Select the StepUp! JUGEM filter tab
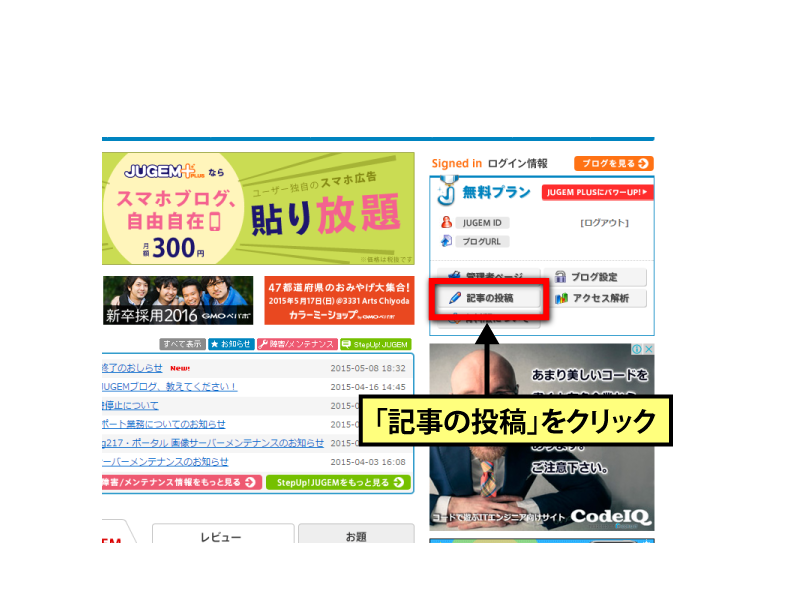The width and height of the screenshot is (800, 600). pos(376,344)
